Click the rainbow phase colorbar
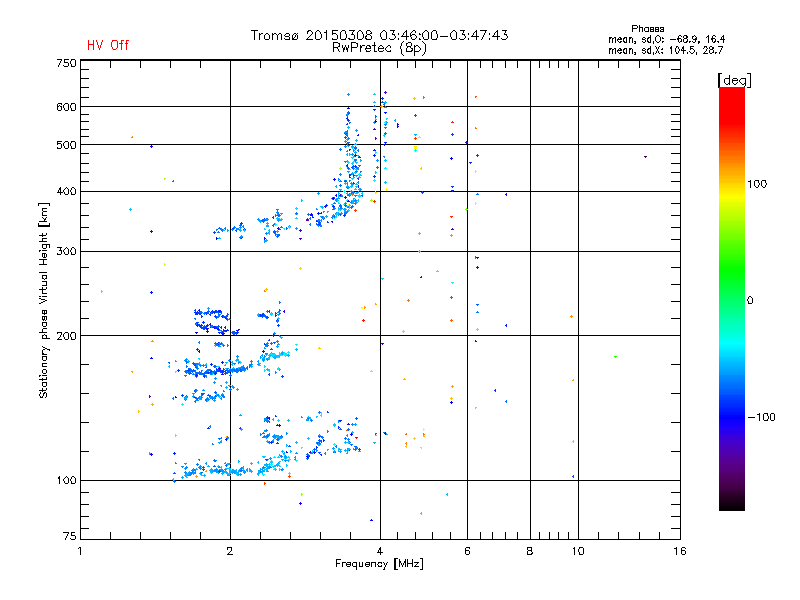The height and width of the screenshot is (600, 800). click(x=732, y=298)
